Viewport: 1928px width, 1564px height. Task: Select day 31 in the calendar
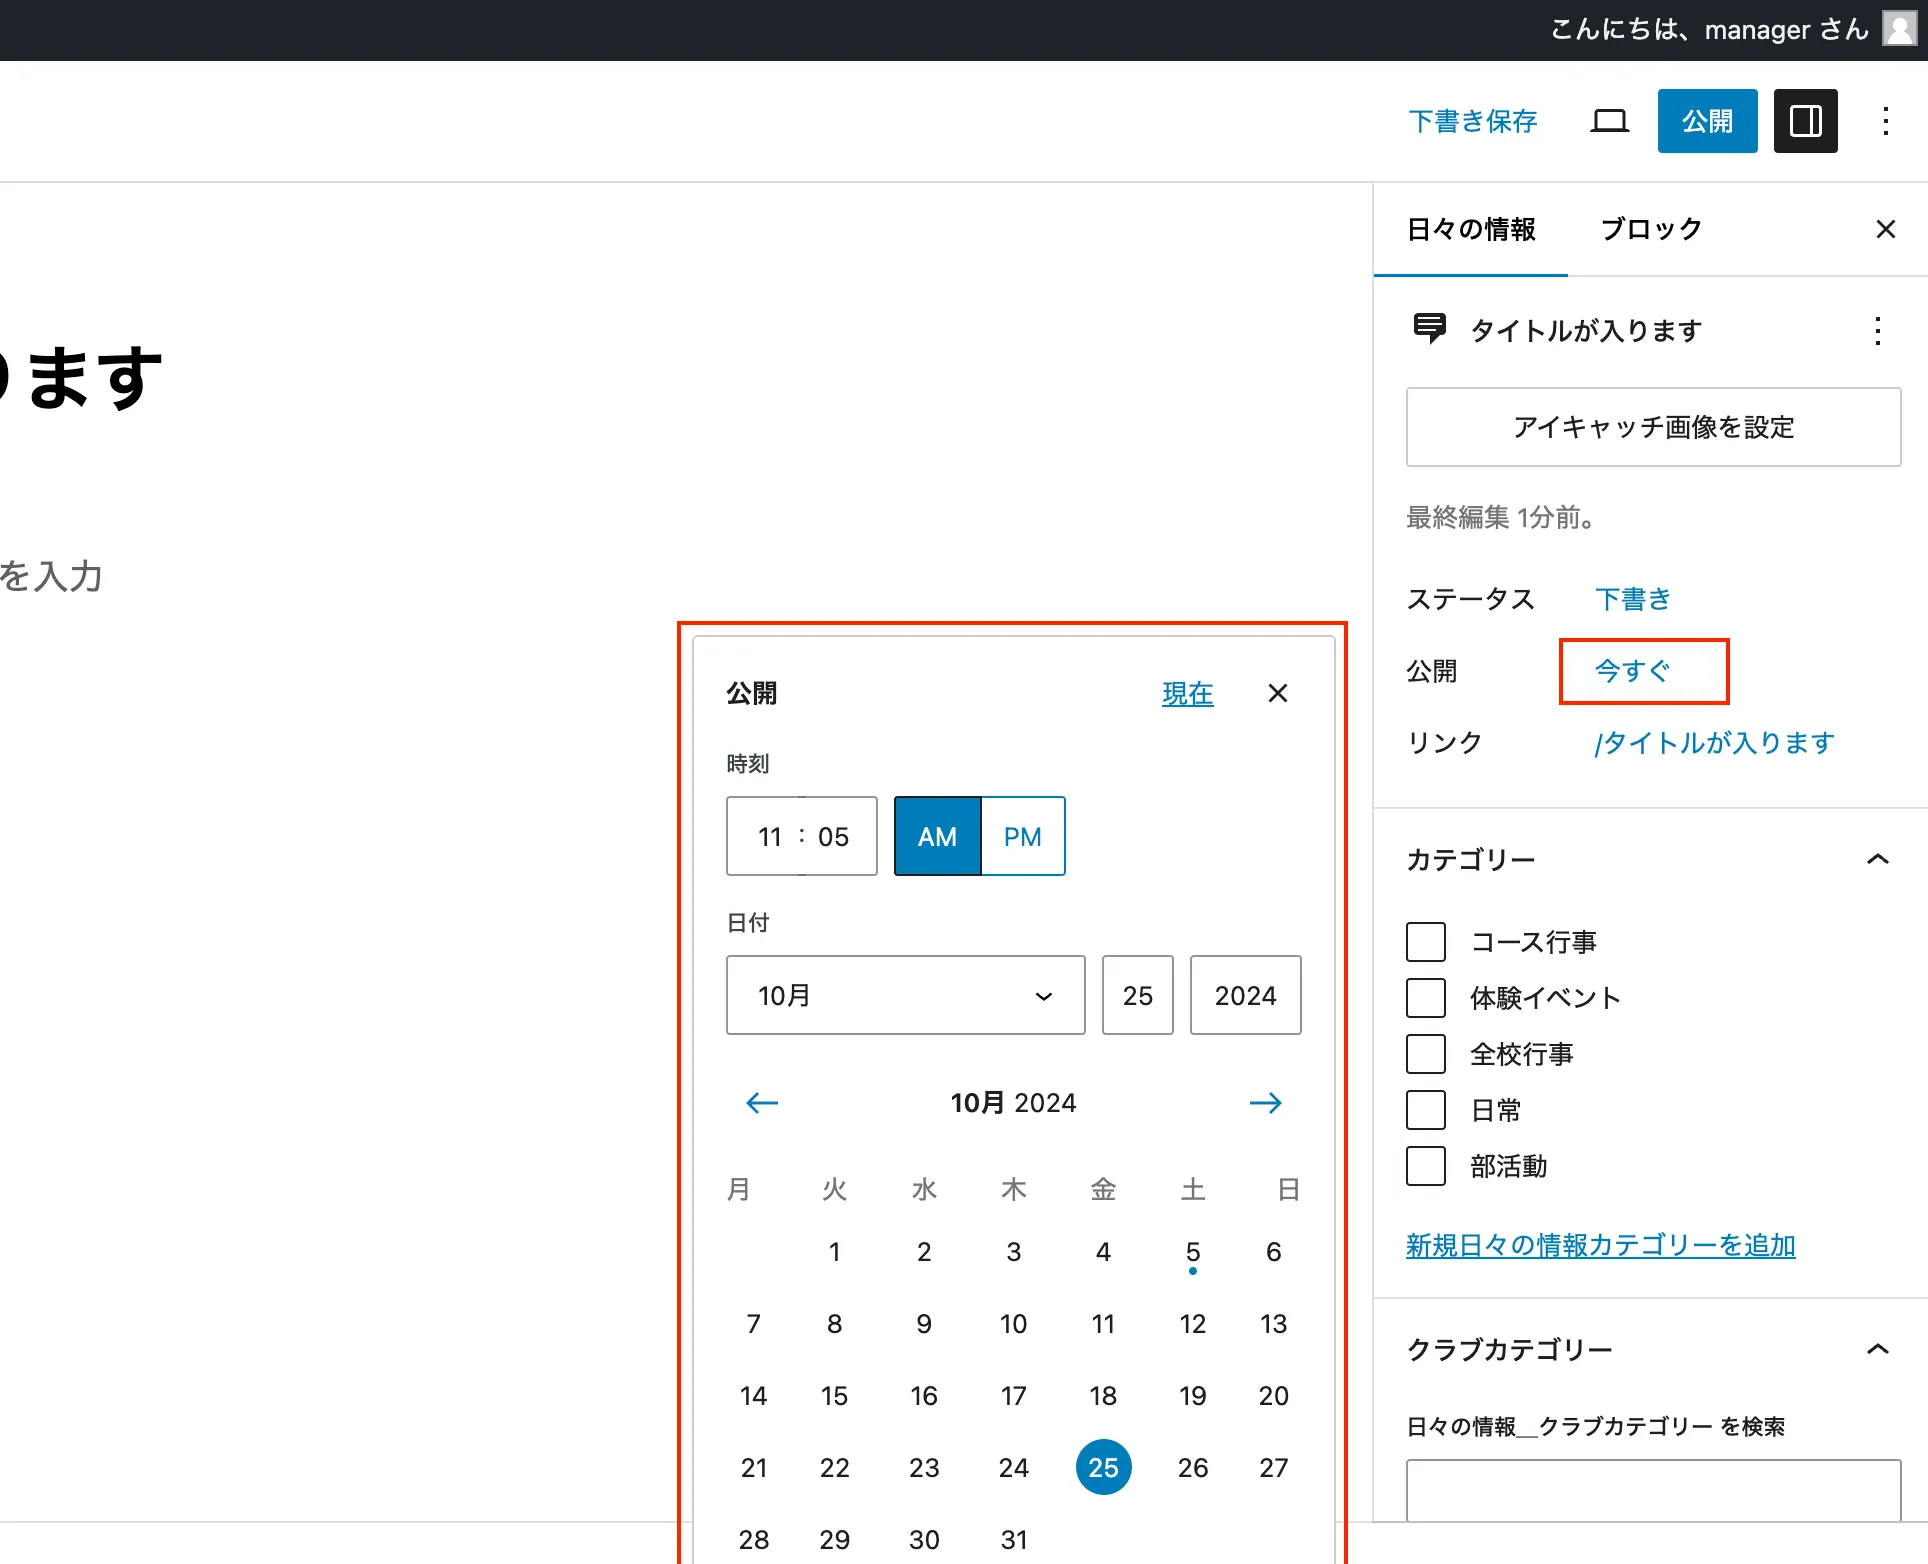tap(1013, 1539)
